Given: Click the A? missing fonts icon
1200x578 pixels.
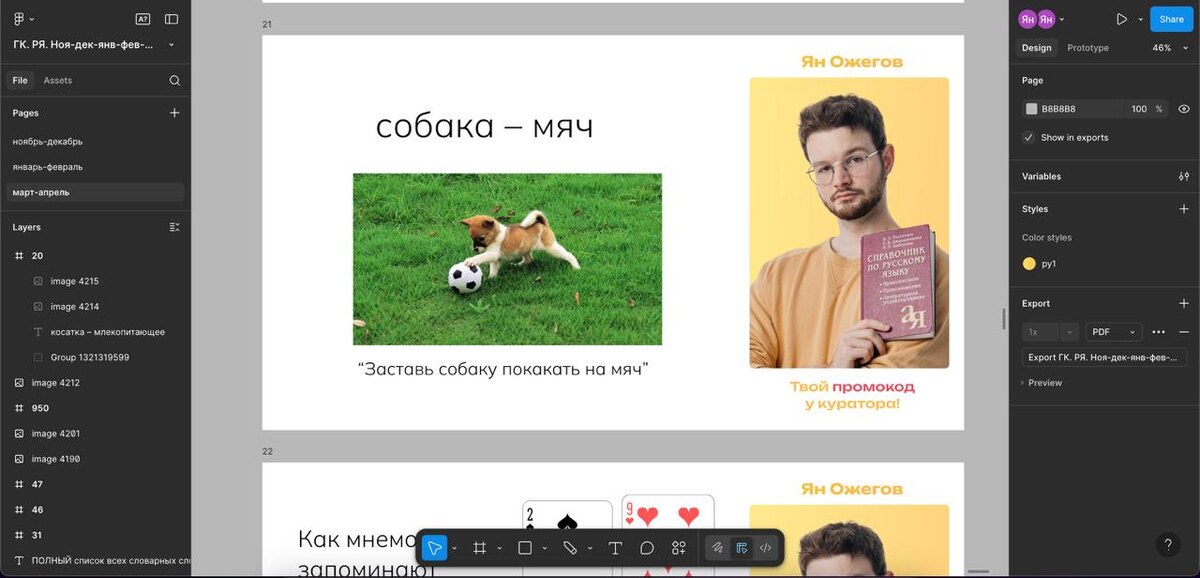Looking at the screenshot, I should [x=143, y=19].
